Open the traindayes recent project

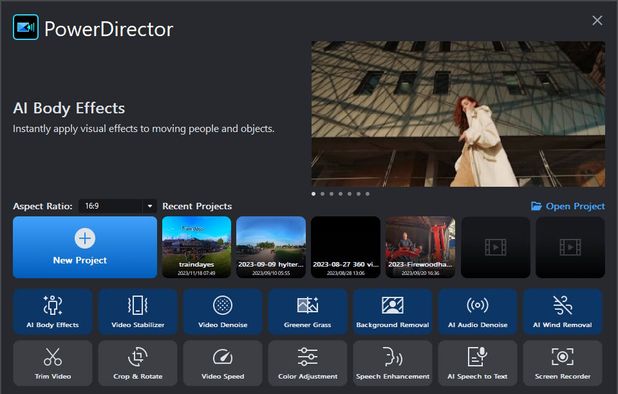(196, 247)
